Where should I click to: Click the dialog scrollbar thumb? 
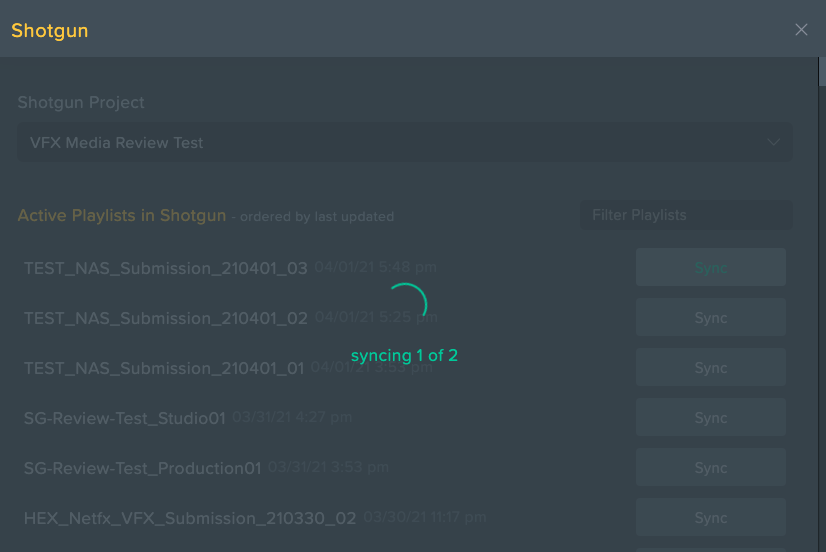(822, 72)
